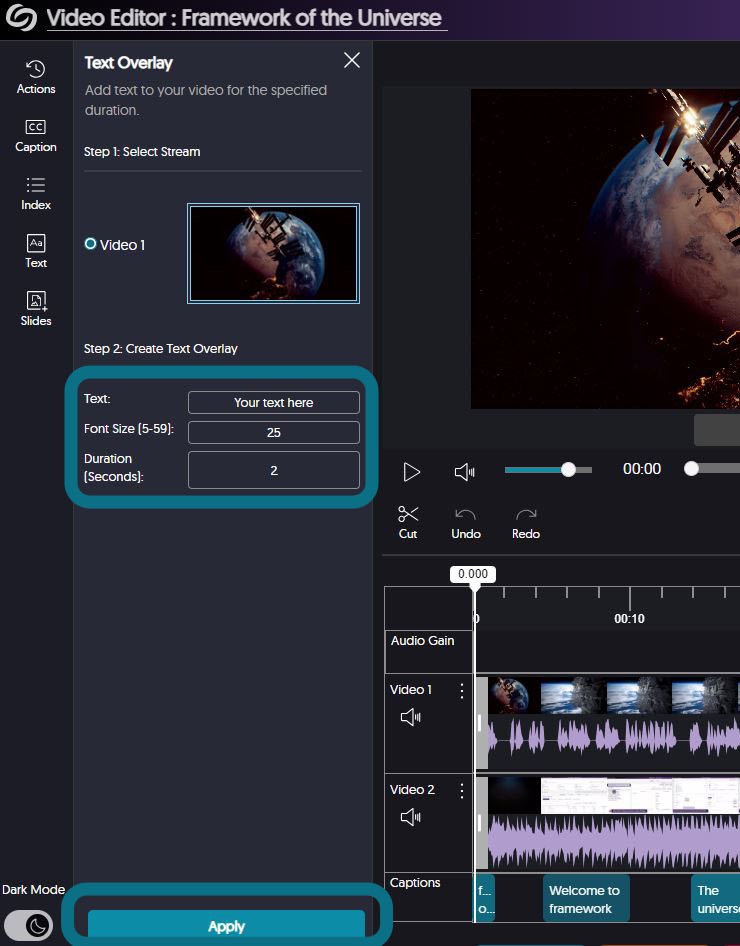Select the Video 1 stream radio button
Viewport: 740px width, 946px height.
[90, 244]
